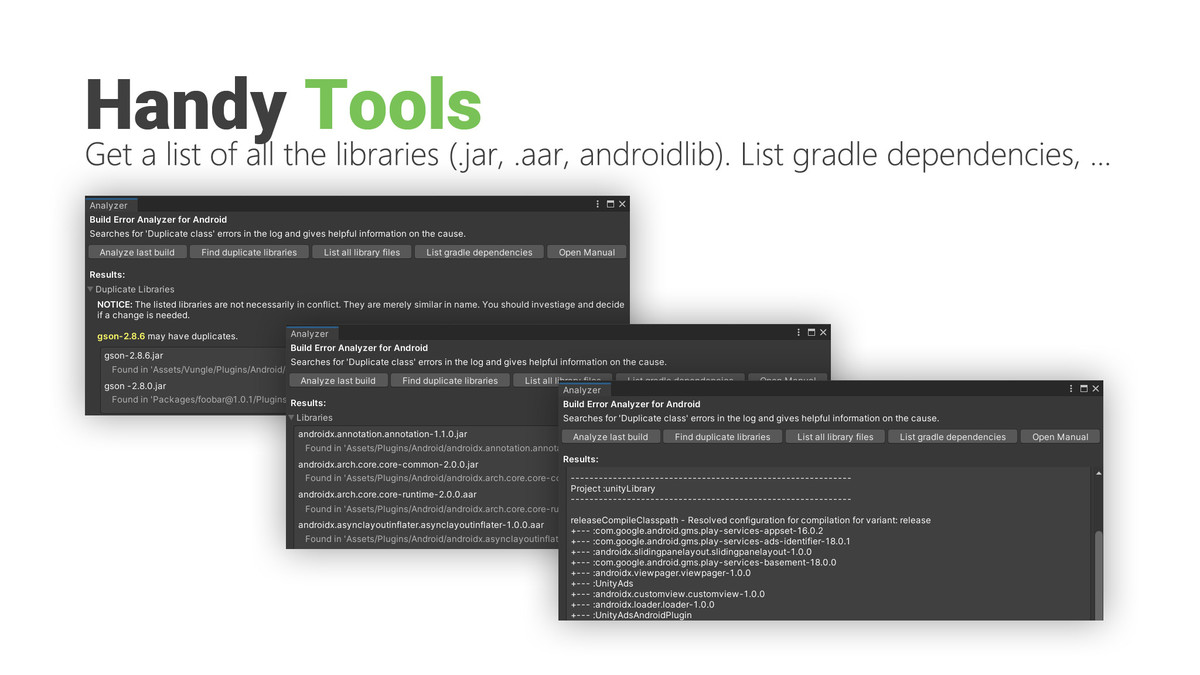Collapse the Libraries section in the middle window

click(290, 418)
